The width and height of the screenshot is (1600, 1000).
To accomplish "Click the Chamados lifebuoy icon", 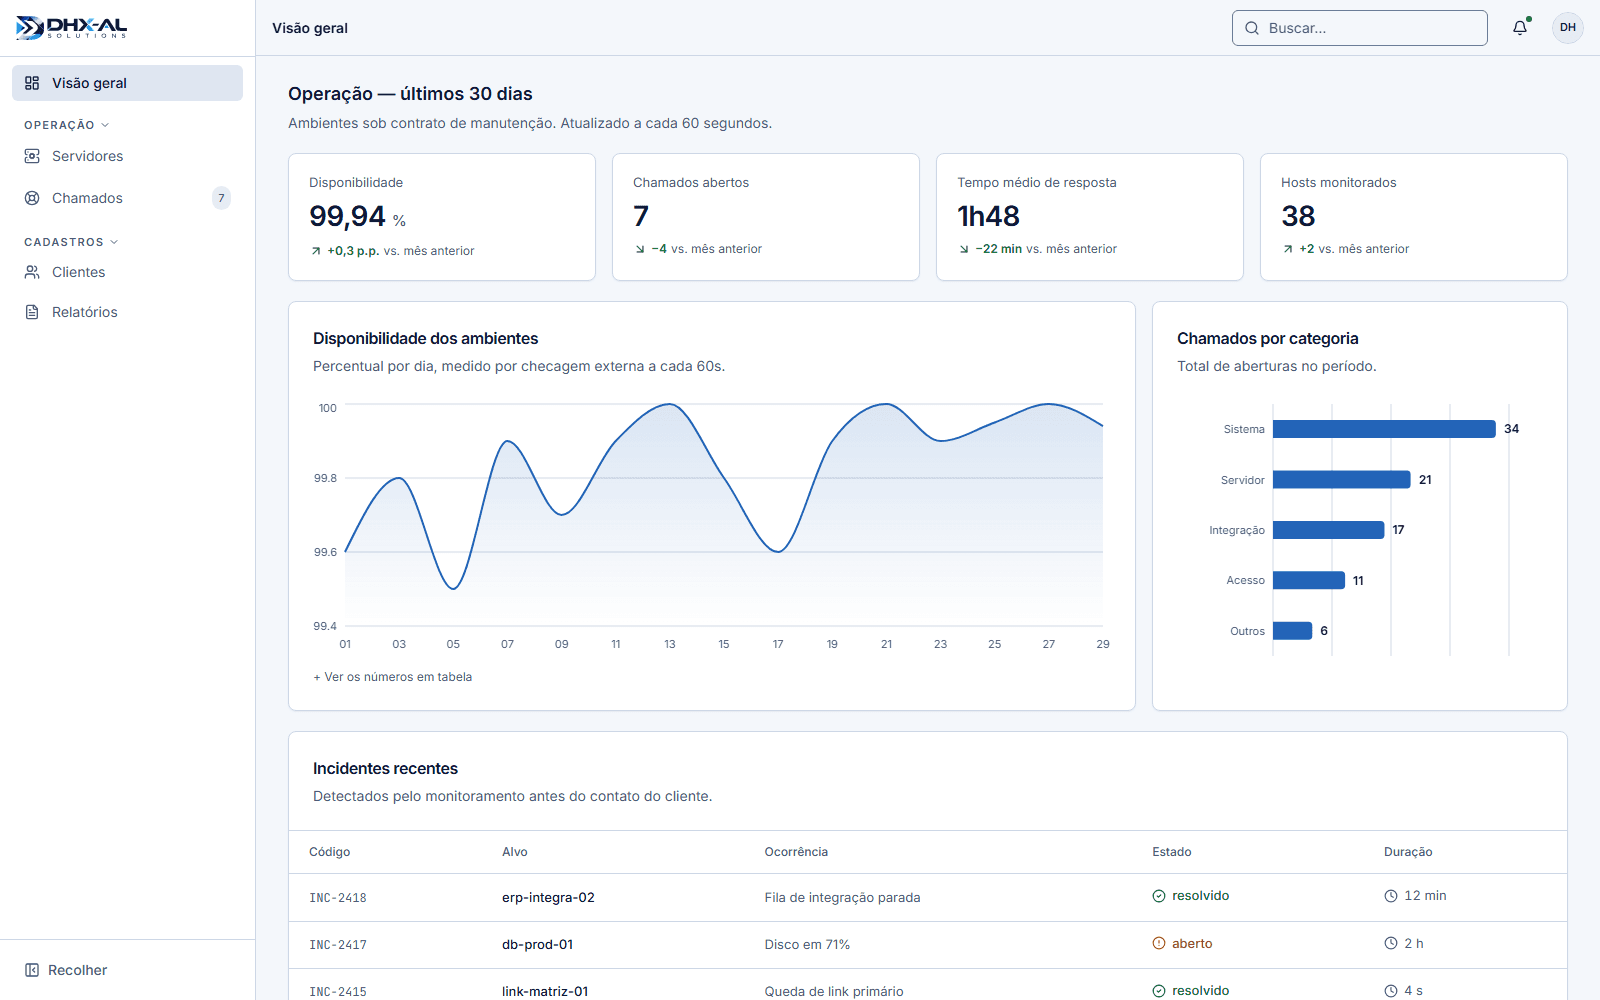I will click(x=32, y=198).
